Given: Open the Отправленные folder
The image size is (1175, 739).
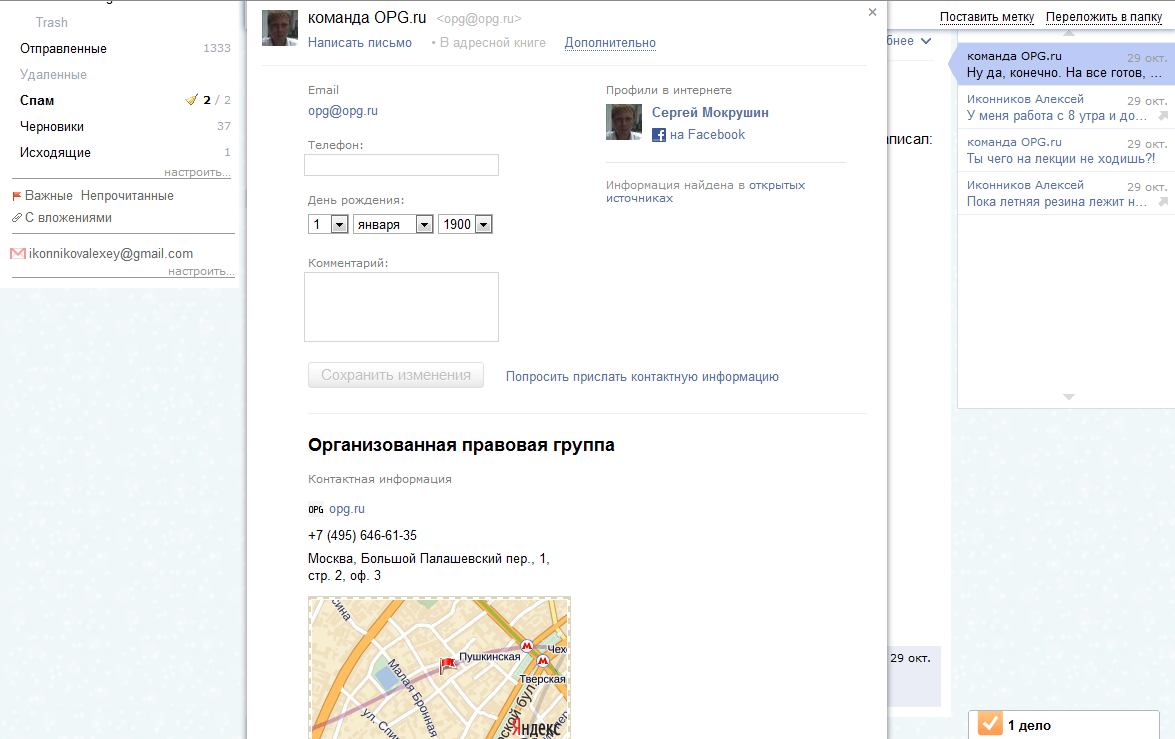Looking at the screenshot, I should [63, 49].
